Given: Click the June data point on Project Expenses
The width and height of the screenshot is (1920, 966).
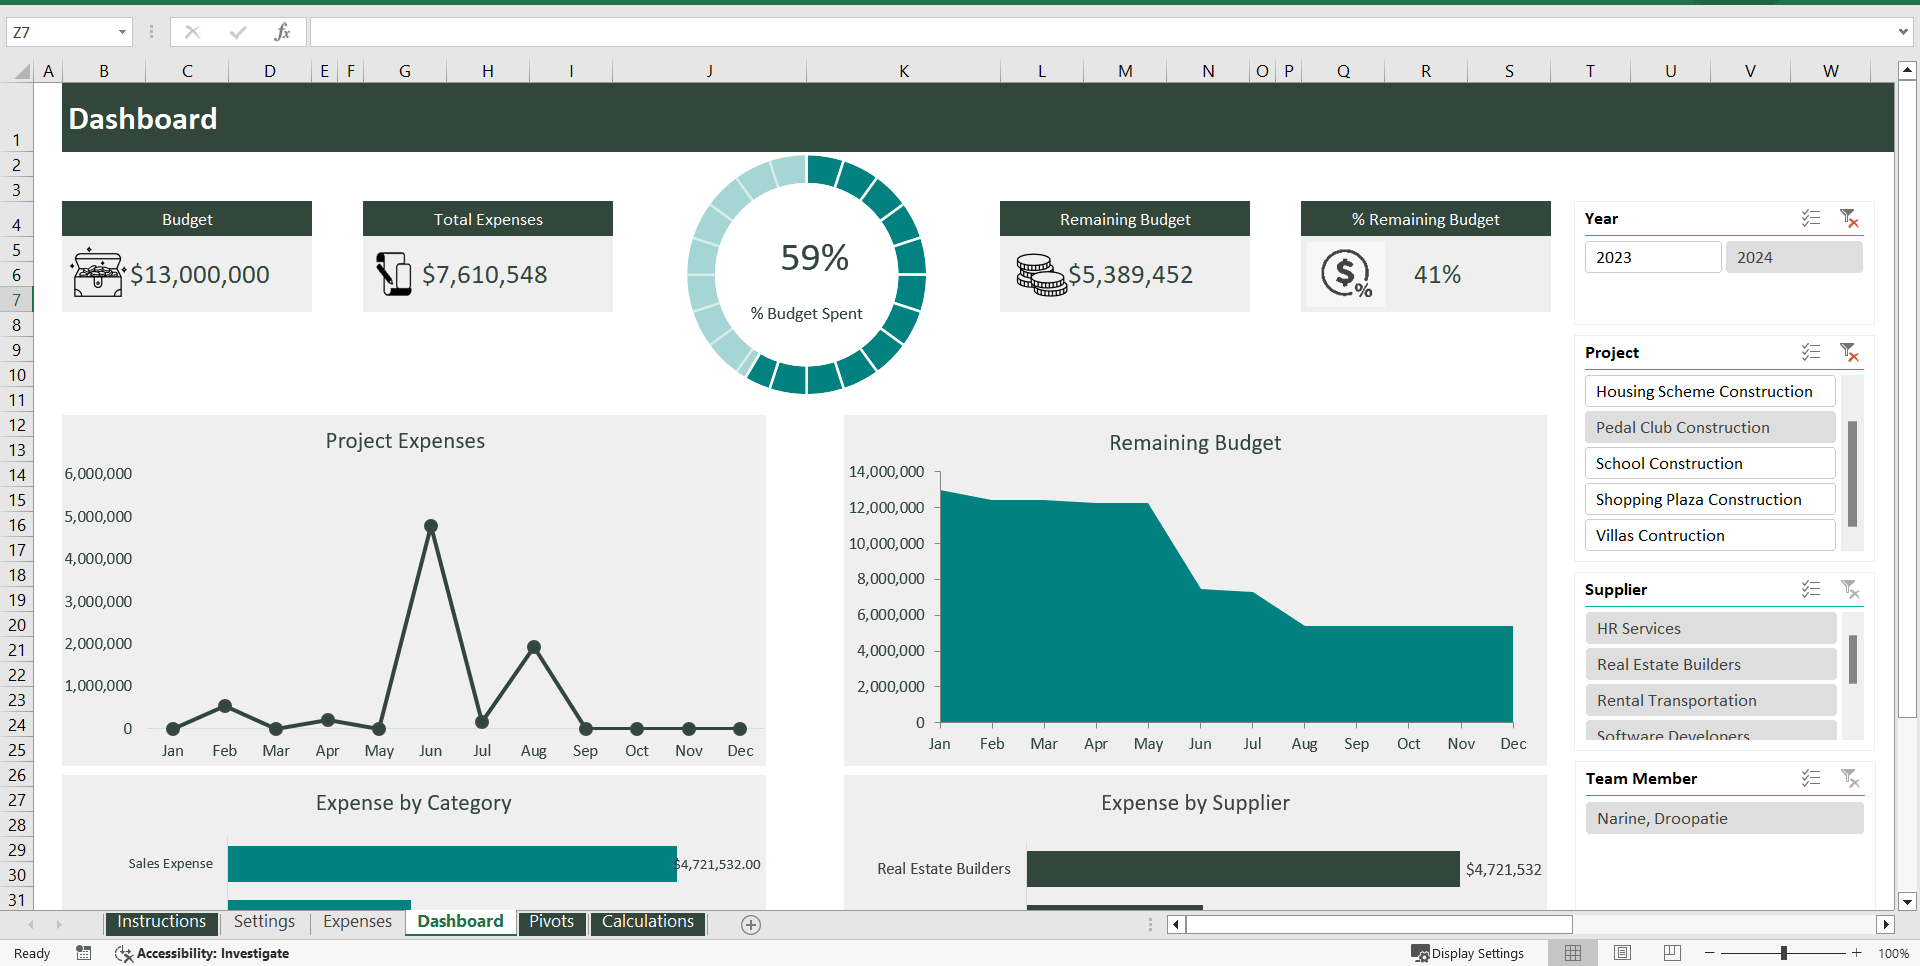Looking at the screenshot, I should pos(431,526).
